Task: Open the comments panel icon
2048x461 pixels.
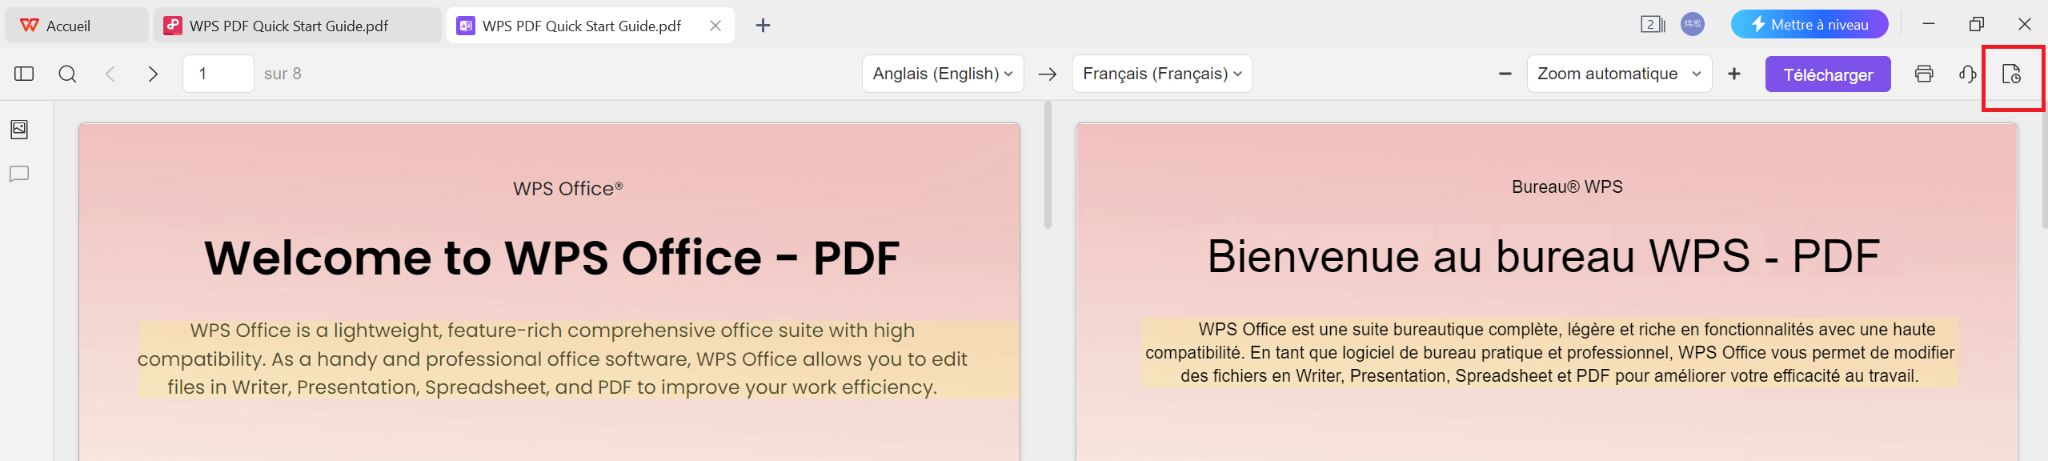Action: point(19,174)
